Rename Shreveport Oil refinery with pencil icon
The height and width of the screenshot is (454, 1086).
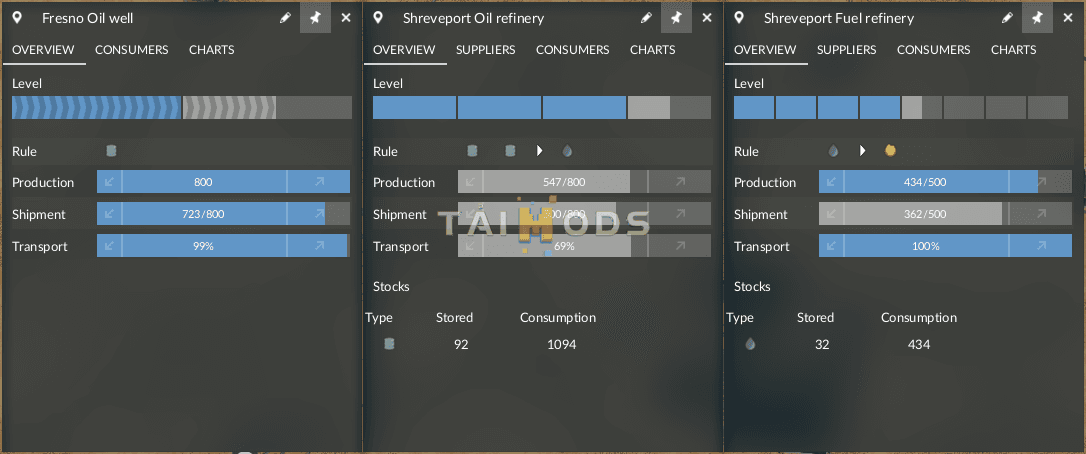pos(646,18)
